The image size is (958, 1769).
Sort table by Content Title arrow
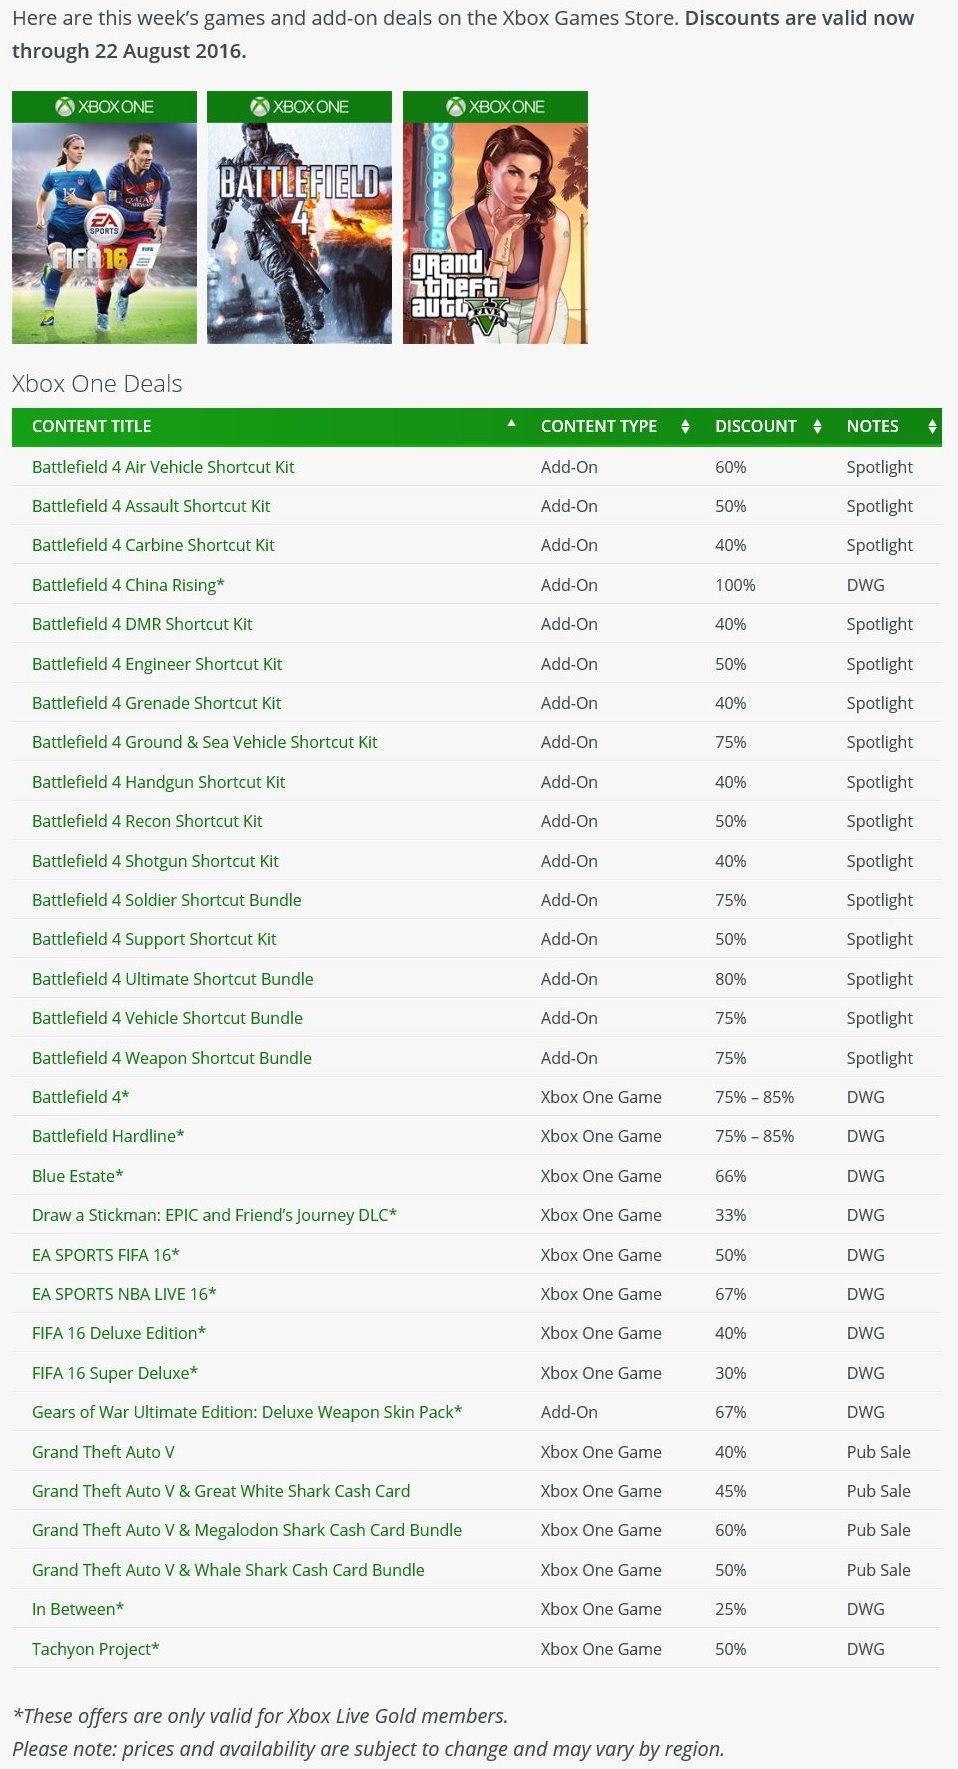[x=511, y=424]
